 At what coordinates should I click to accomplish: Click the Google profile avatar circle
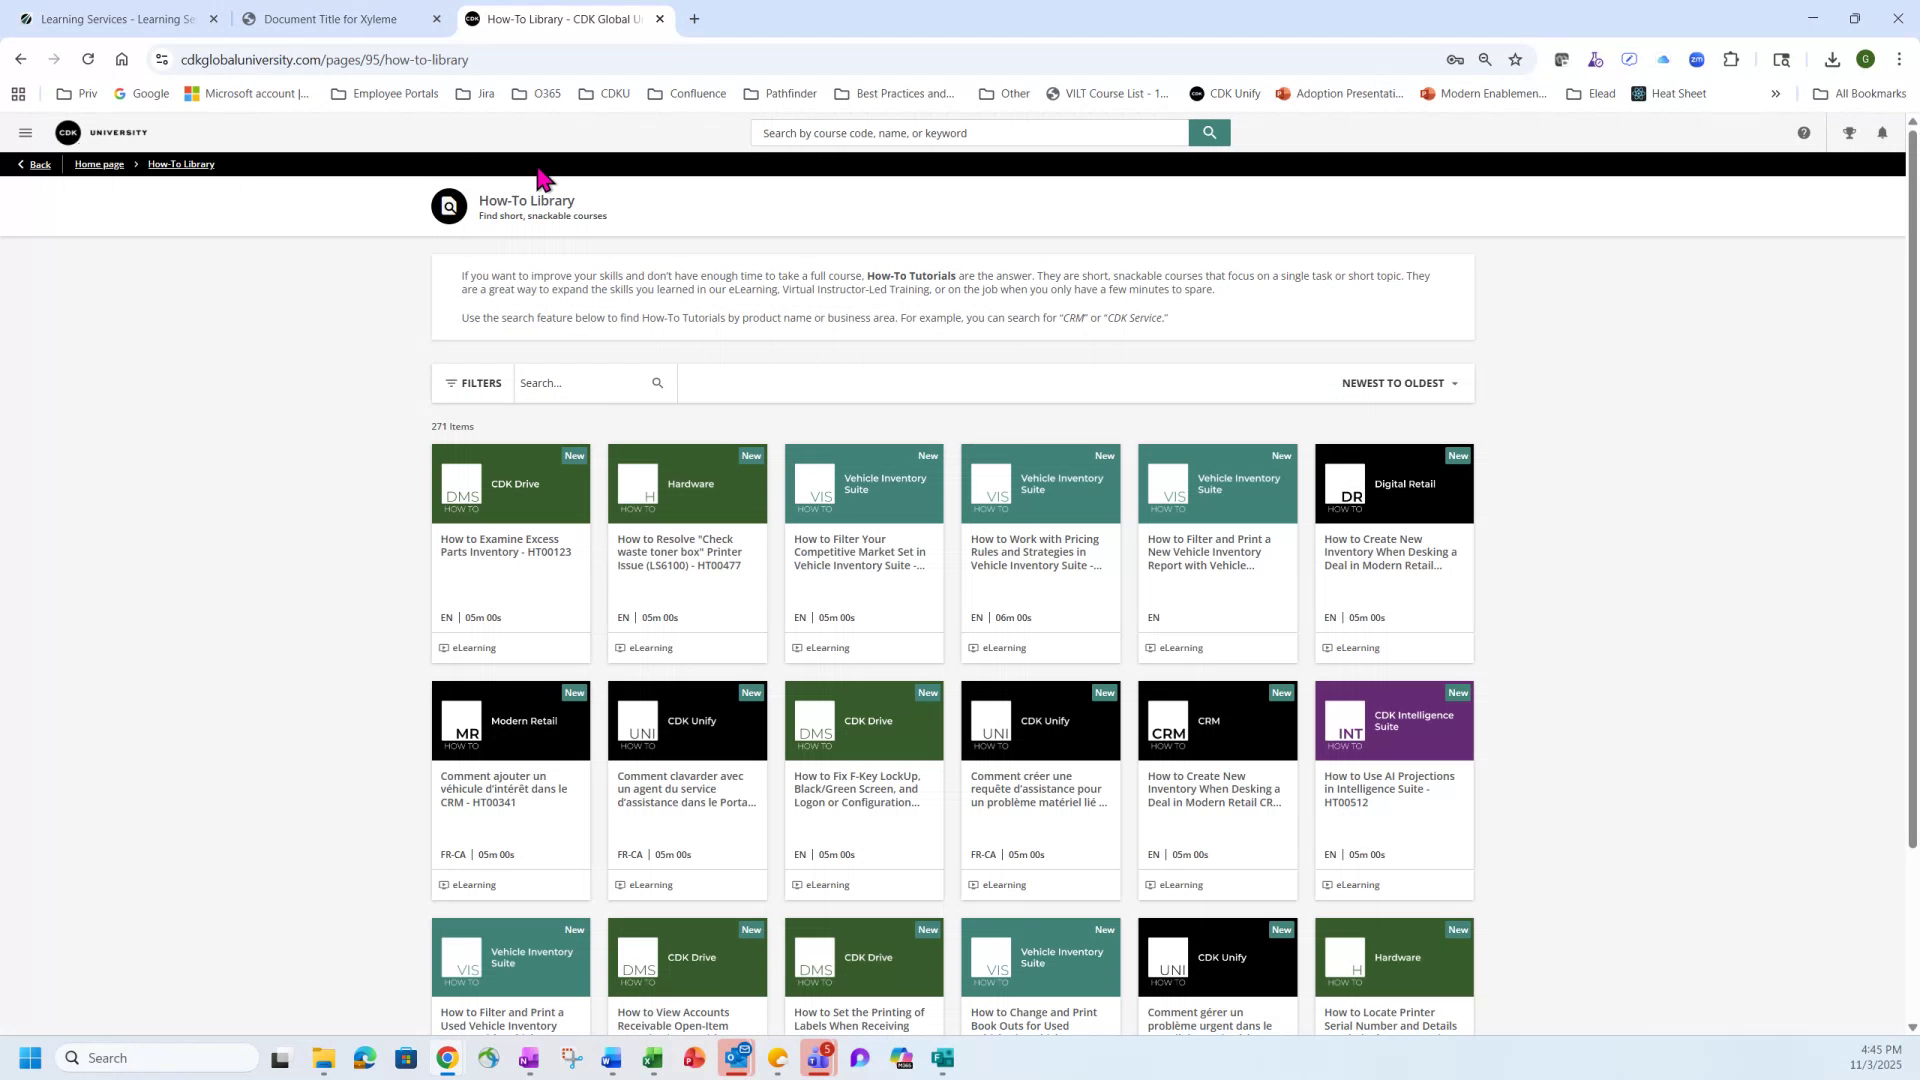click(1867, 59)
